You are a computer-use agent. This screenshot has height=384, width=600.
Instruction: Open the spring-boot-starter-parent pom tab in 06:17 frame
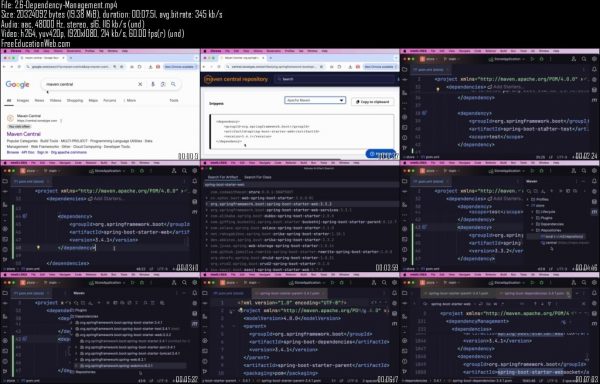pos(290,293)
